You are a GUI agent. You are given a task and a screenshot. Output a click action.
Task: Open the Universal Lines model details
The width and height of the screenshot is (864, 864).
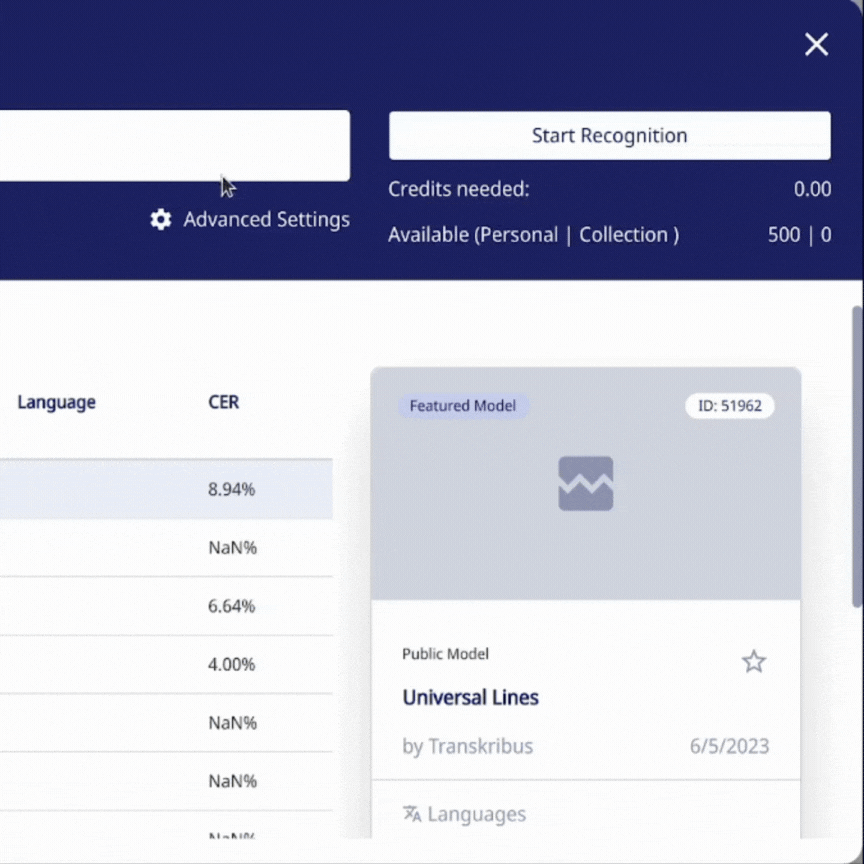click(470, 697)
